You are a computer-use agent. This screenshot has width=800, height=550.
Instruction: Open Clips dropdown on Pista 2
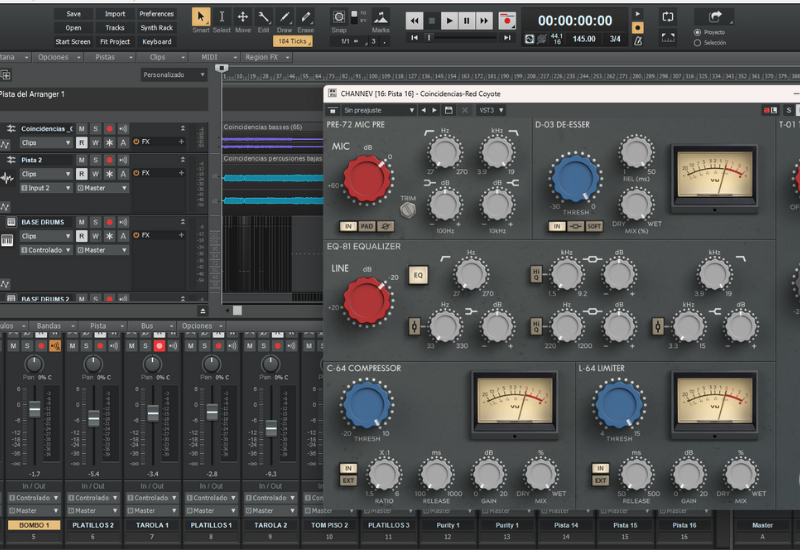click(45, 174)
